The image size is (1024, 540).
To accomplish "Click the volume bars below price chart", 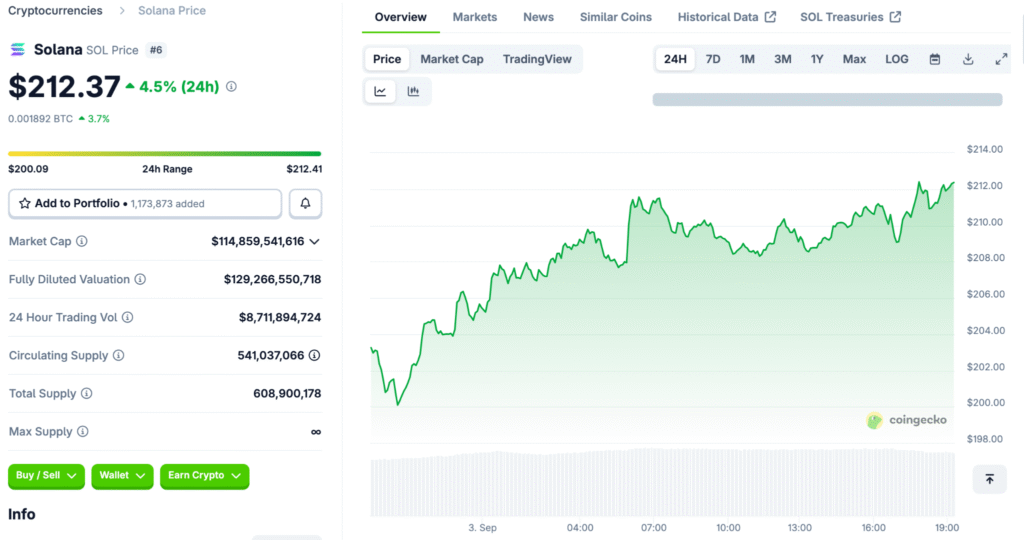I will (x=662, y=482).
